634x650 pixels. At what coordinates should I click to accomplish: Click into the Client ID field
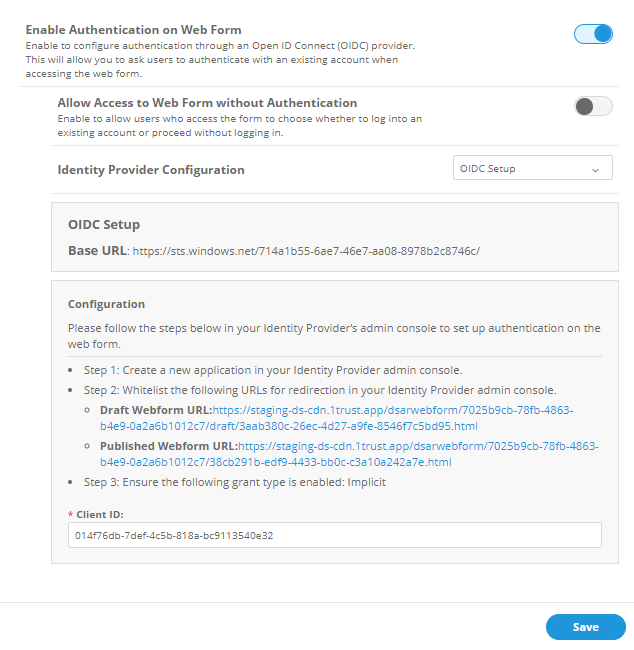pyautogui.click(x=335, y=535)
